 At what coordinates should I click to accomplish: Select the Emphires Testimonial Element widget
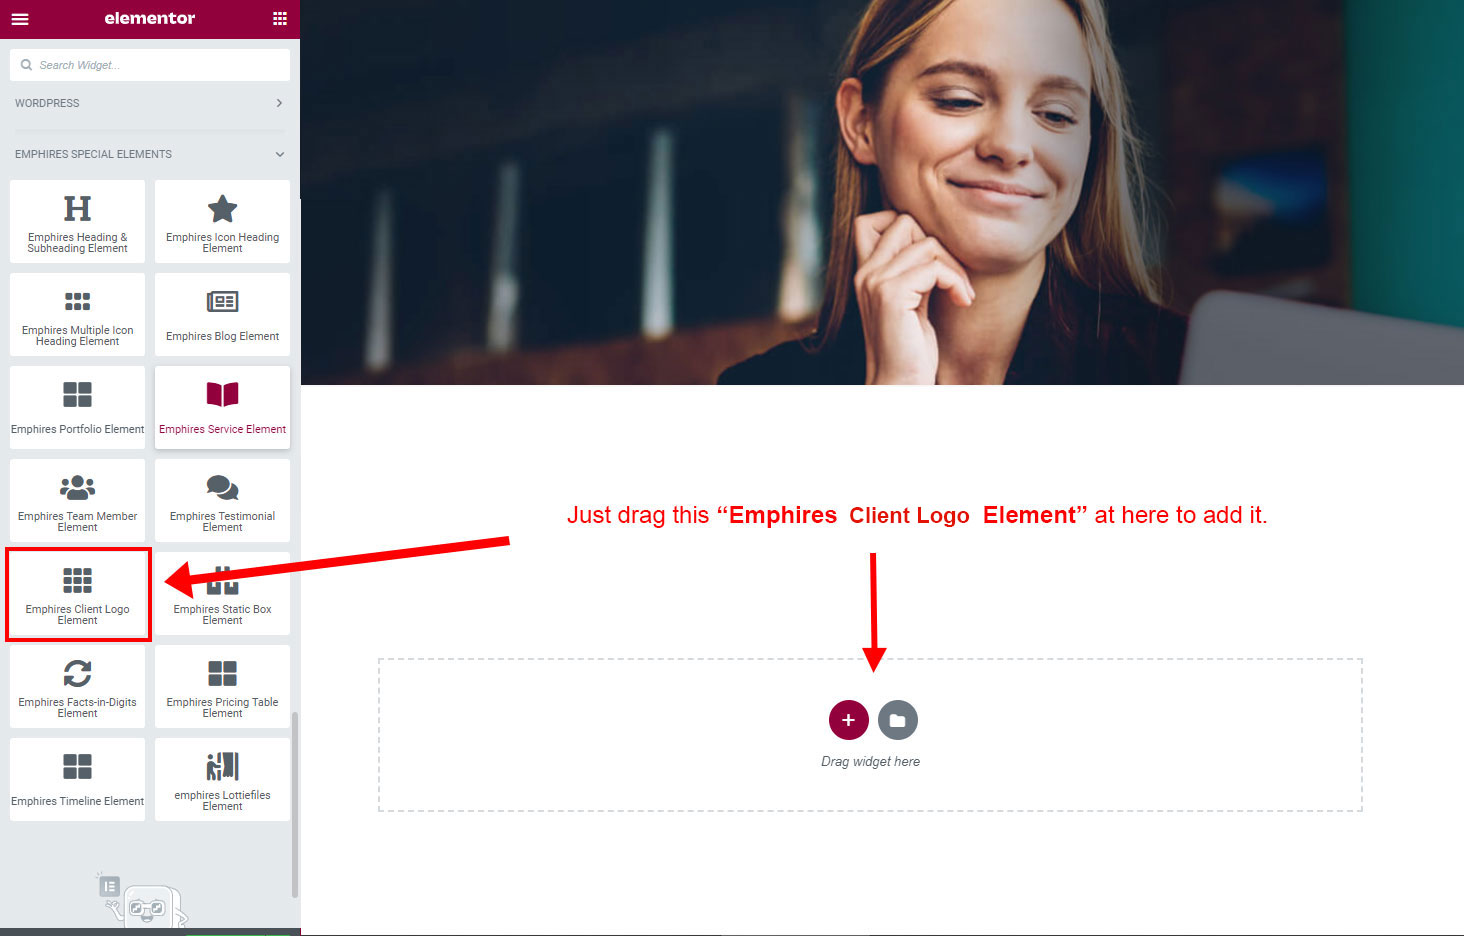coord(222,501)
